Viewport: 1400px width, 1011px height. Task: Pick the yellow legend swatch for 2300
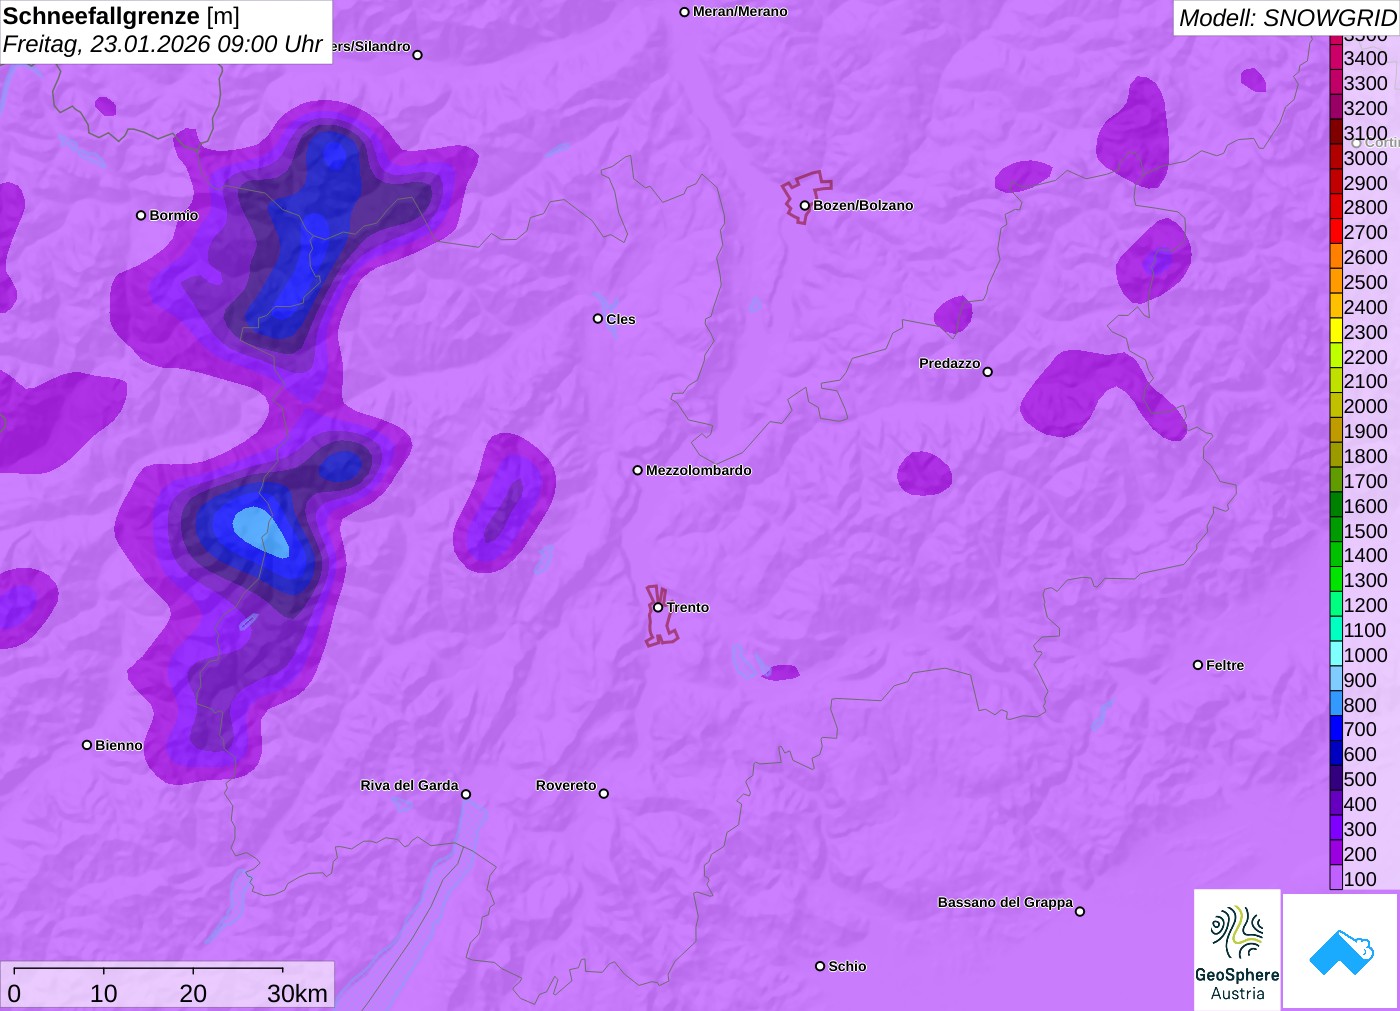click(1336, 332)
